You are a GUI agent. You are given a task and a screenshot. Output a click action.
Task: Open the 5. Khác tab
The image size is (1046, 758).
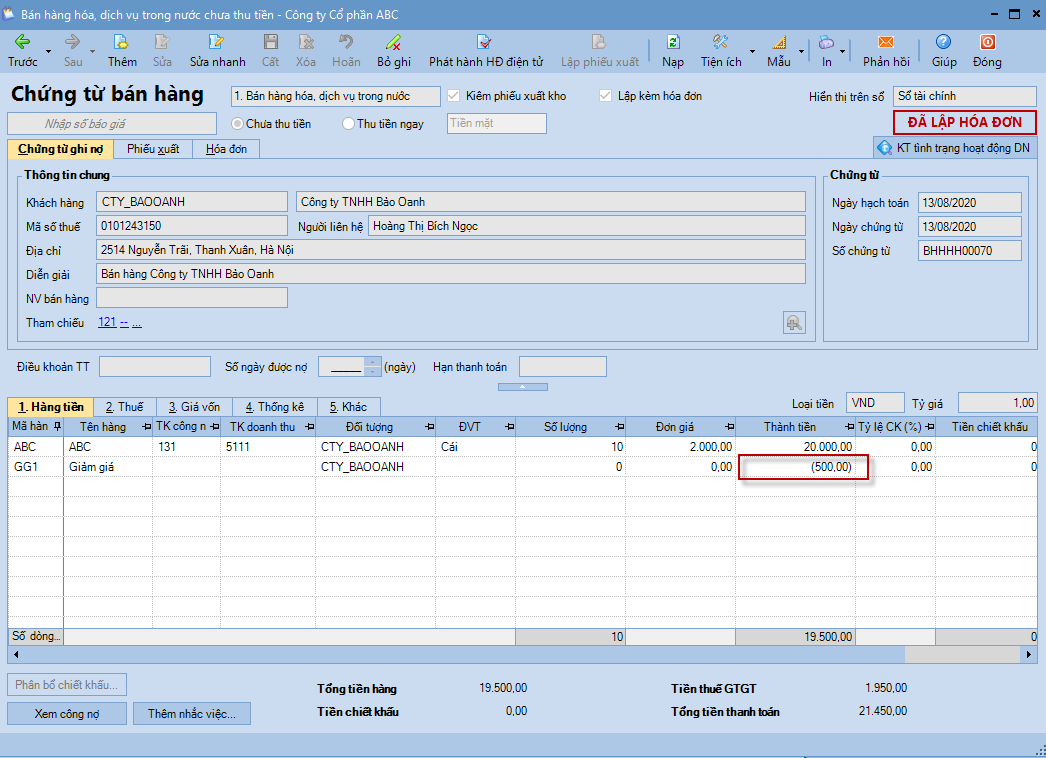(348, 407)
